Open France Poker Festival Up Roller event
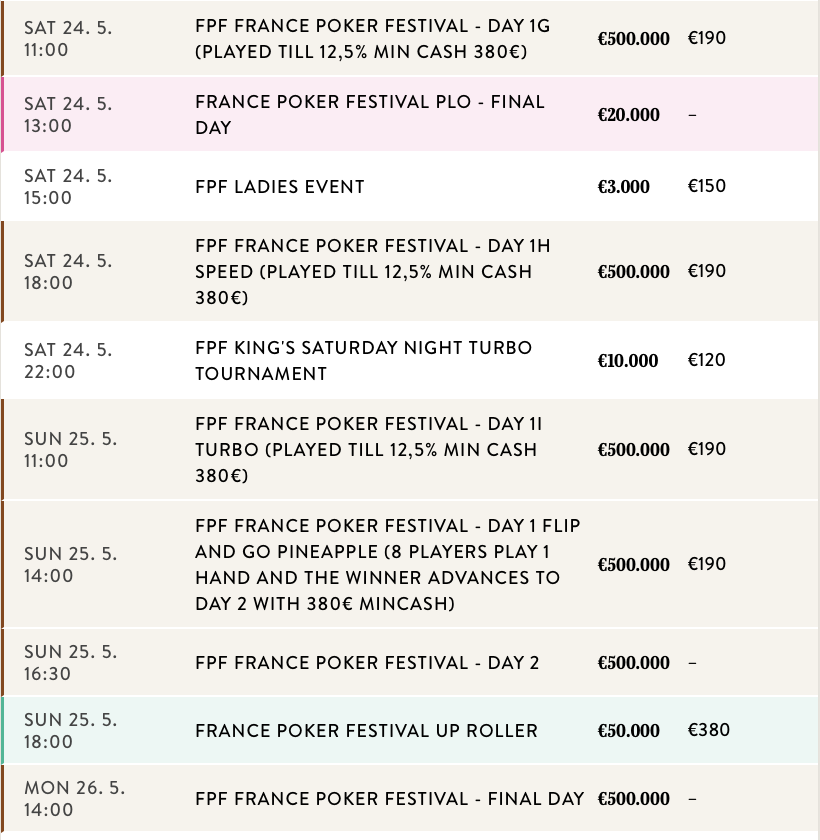The height and width of the screenshot is (840, 820). click(366, 731)
